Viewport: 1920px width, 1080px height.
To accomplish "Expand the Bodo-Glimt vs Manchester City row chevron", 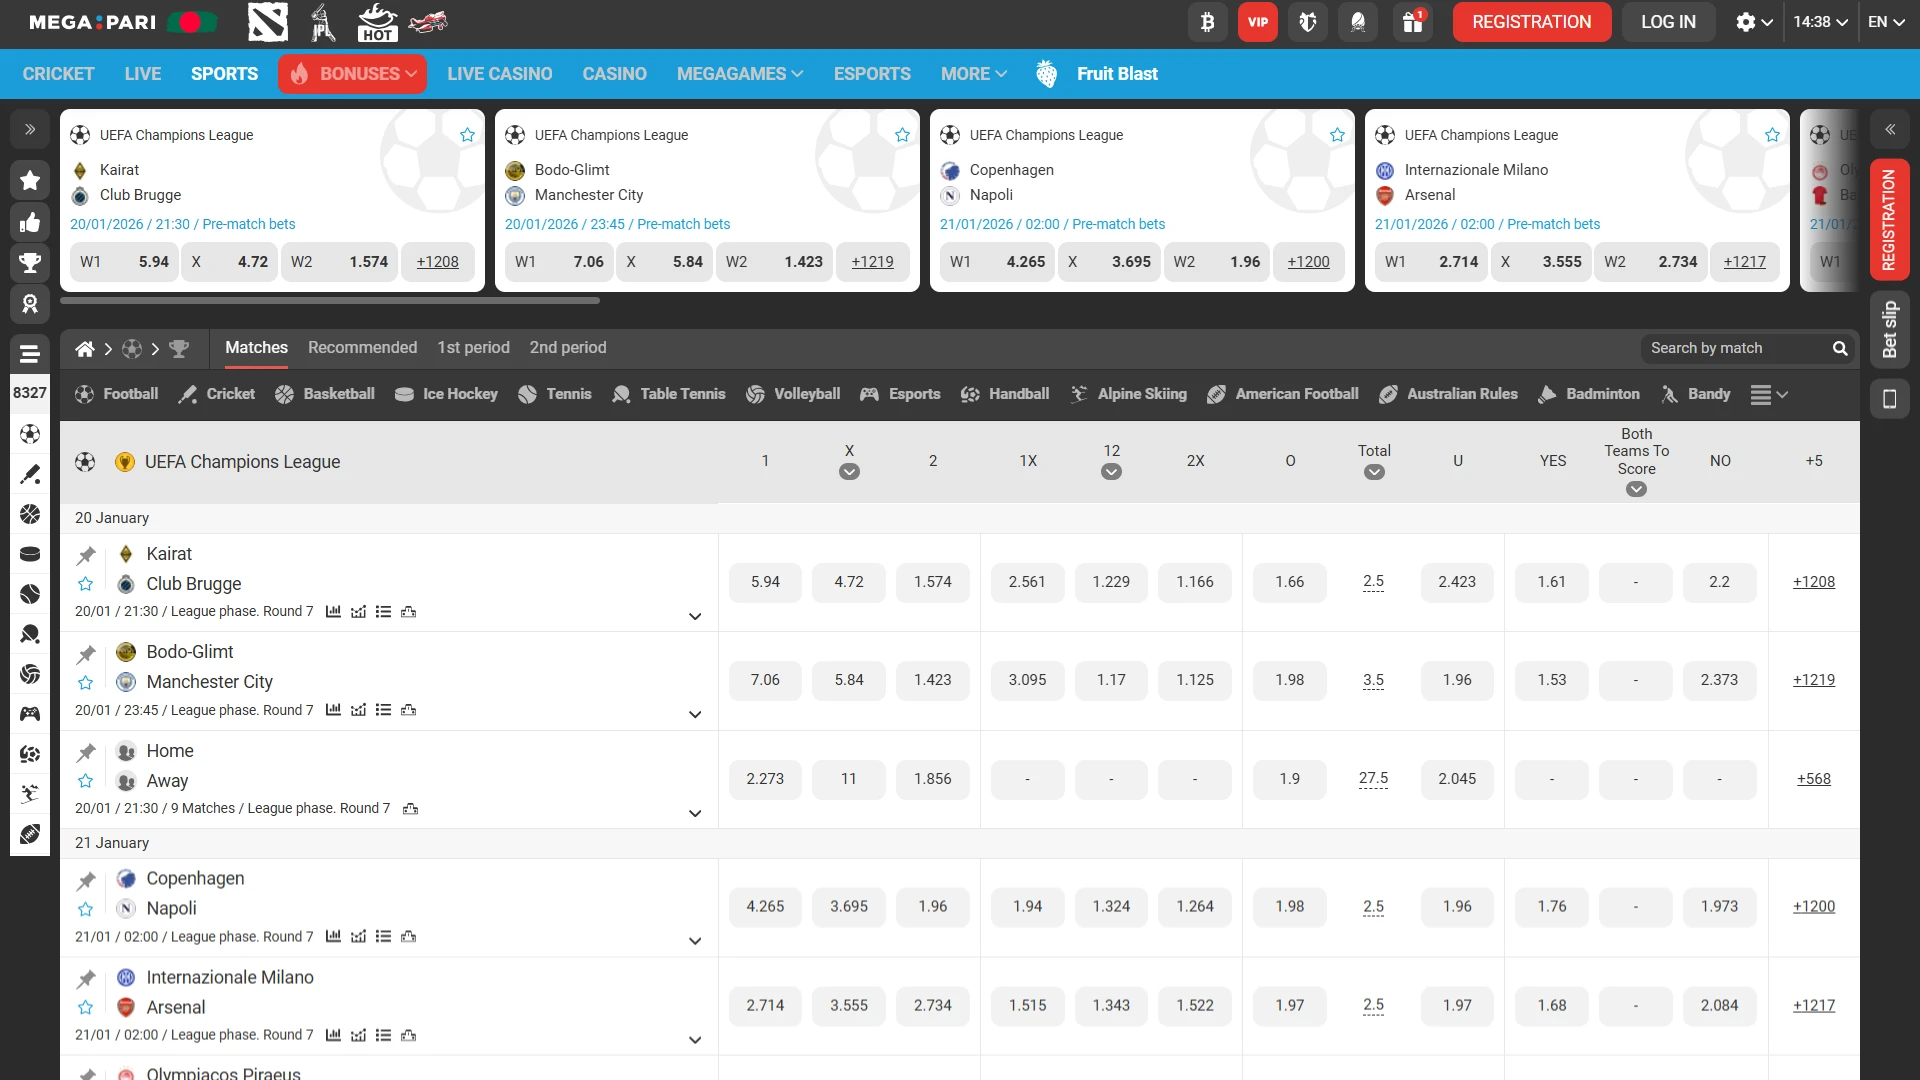I will 695,714.
